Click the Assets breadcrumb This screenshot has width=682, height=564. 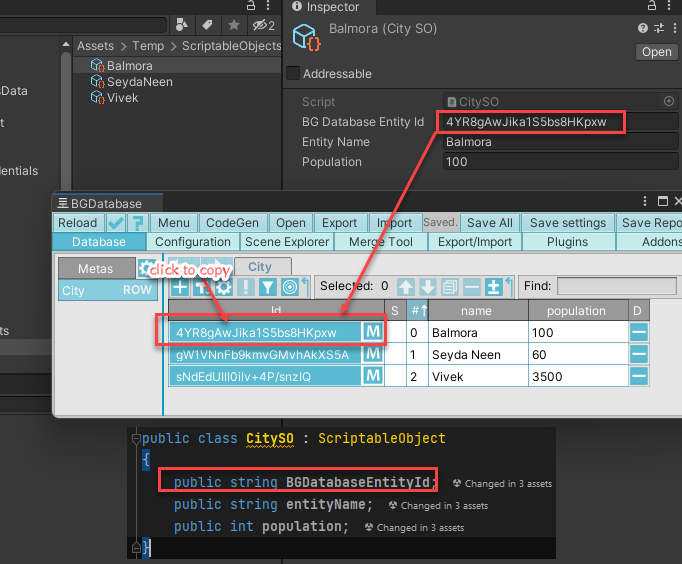[x=95, y=46]
